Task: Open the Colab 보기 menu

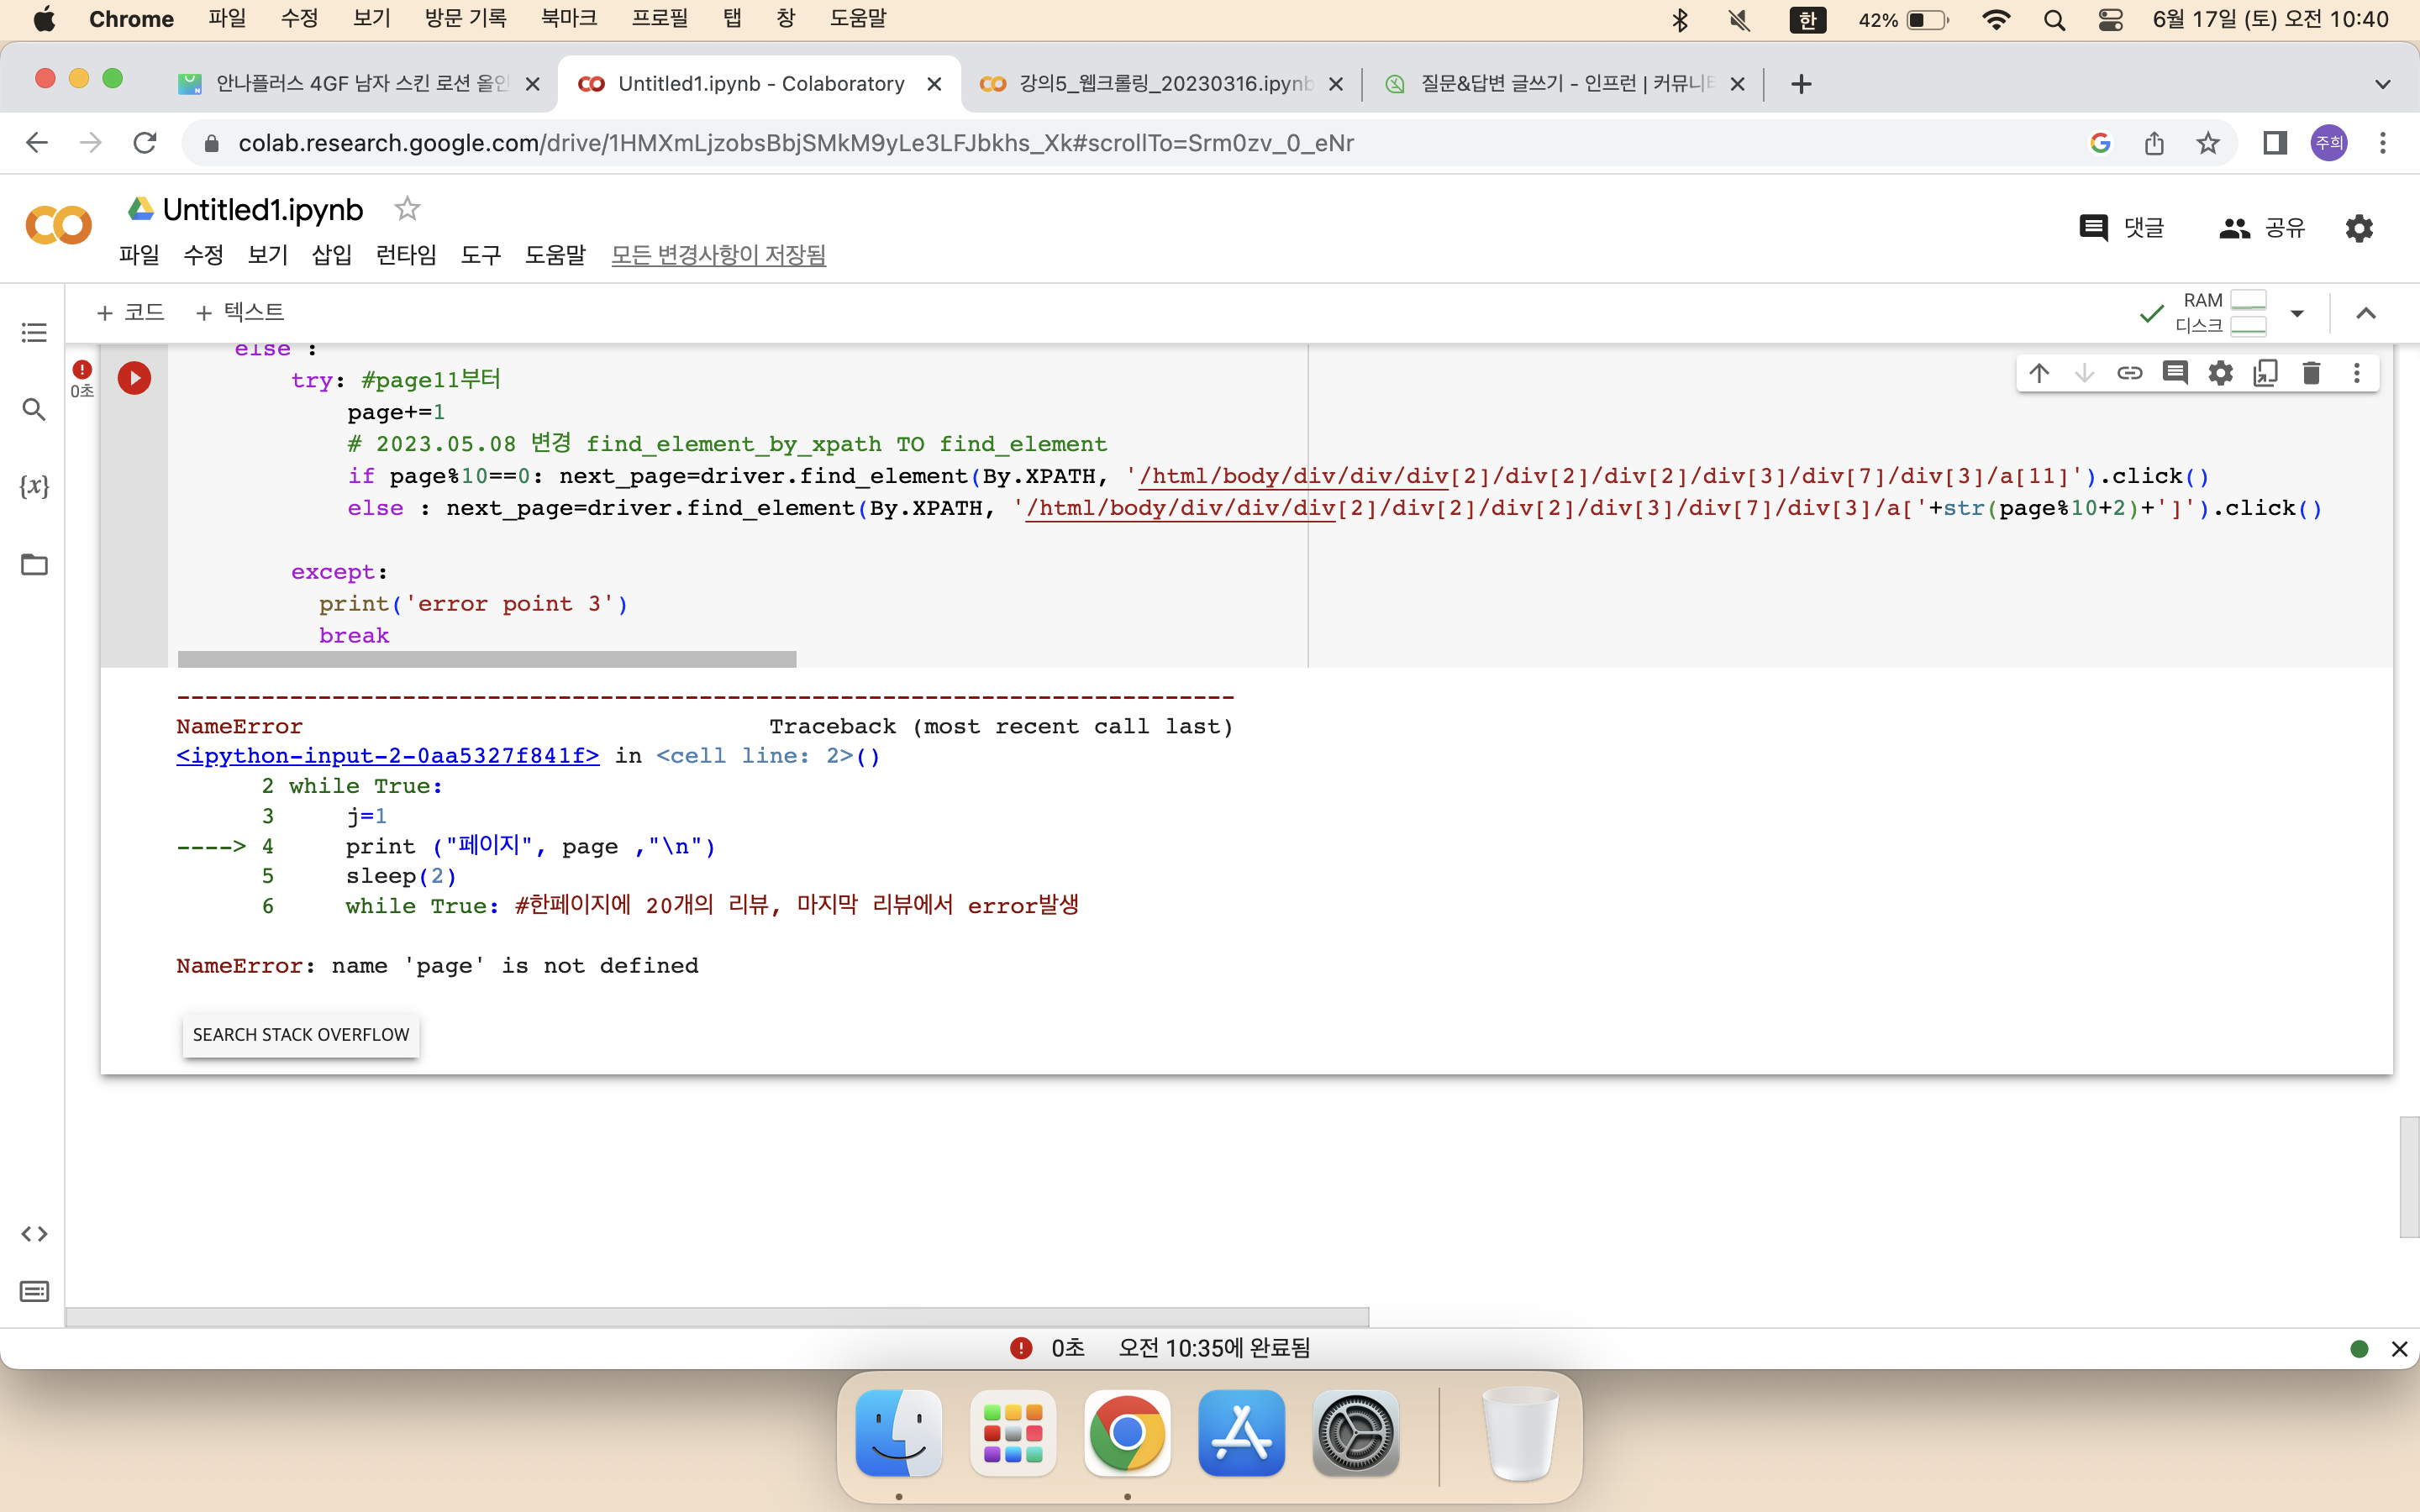Action: click(267, 255)
